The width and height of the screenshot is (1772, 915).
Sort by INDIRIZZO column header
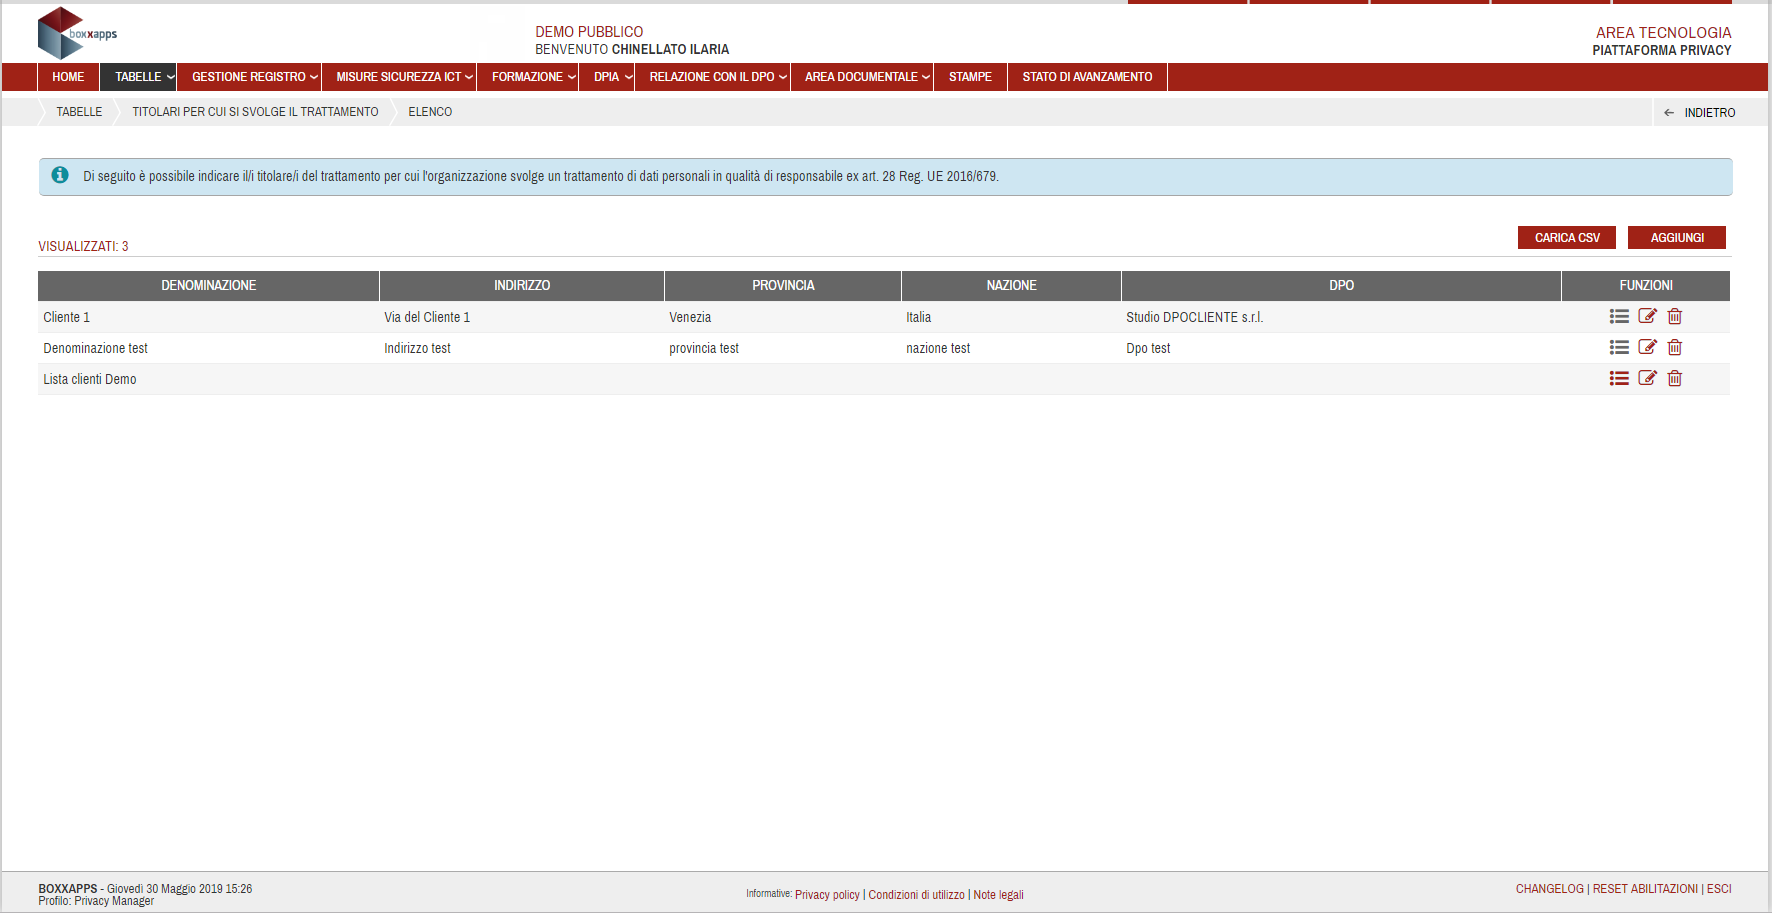click(x=522, y=286)
